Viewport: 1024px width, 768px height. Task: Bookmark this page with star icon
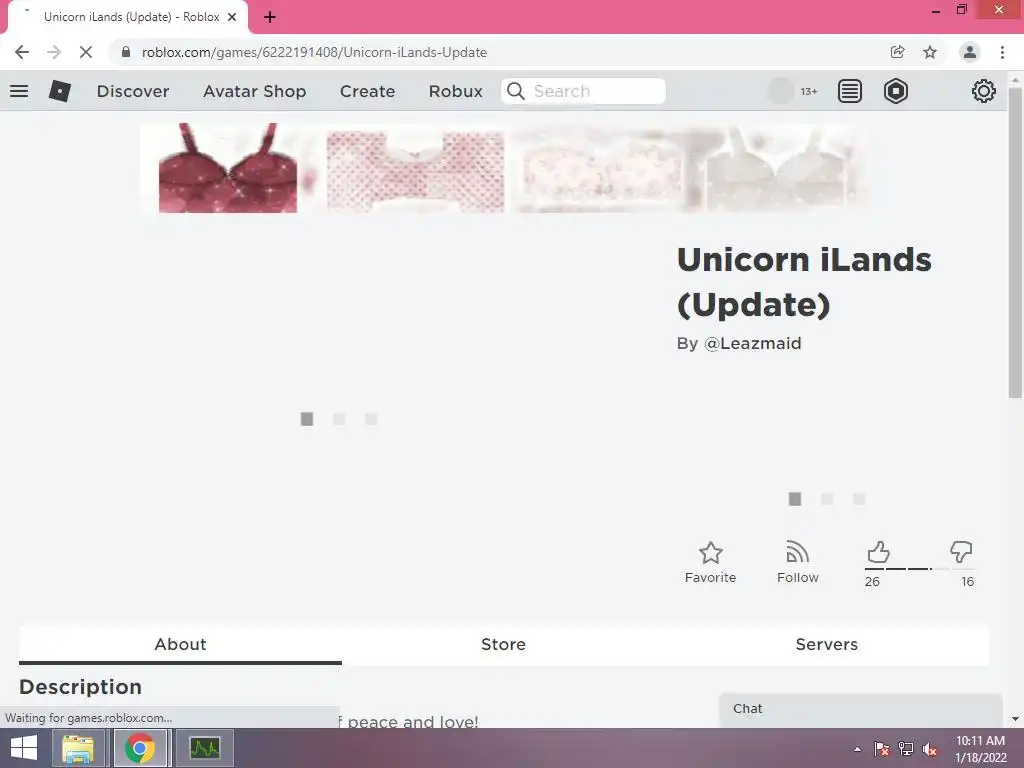point(930,52)
